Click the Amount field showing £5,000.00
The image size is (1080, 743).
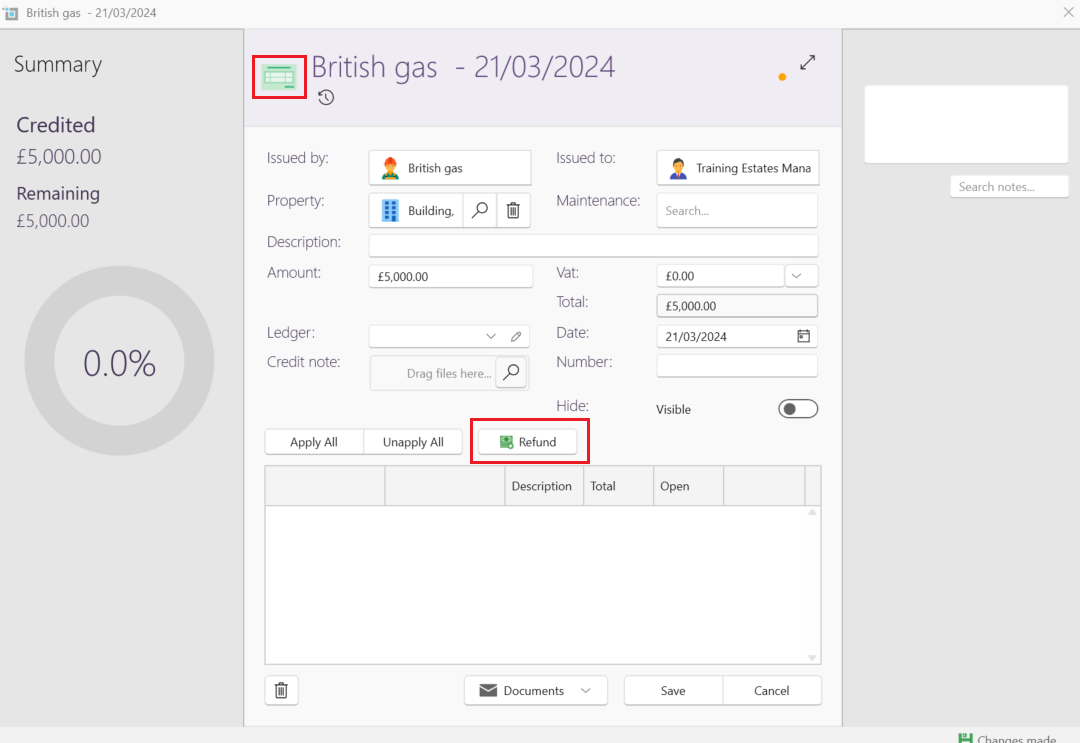click(451, 276)
